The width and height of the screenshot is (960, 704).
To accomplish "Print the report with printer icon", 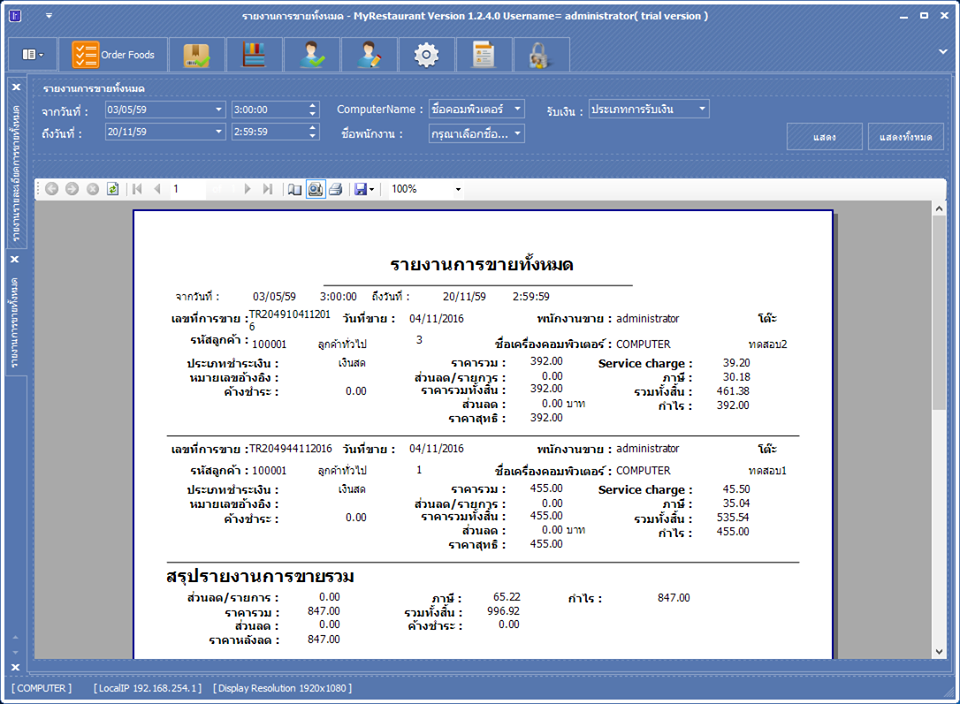I will [336, 189].
